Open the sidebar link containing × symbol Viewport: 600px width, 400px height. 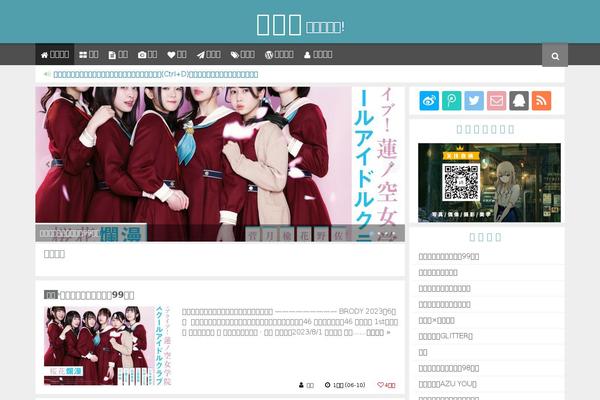(437, 320)
